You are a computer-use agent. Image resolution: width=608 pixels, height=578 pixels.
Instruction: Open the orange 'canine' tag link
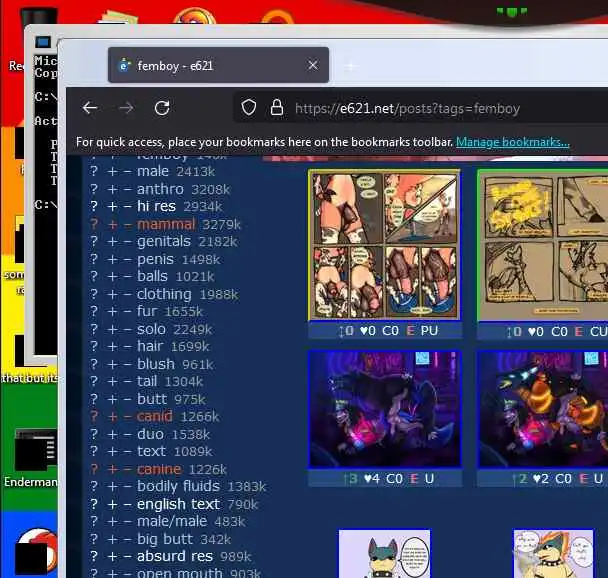(159, 469)
